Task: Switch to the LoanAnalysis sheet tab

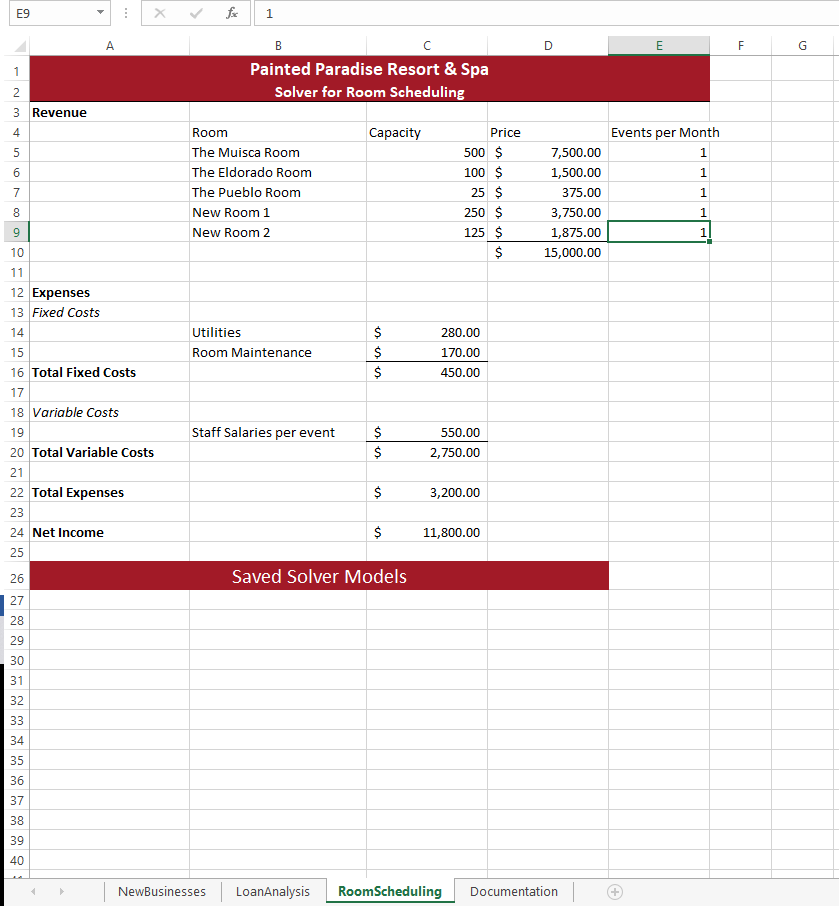Action: (272, 891)
